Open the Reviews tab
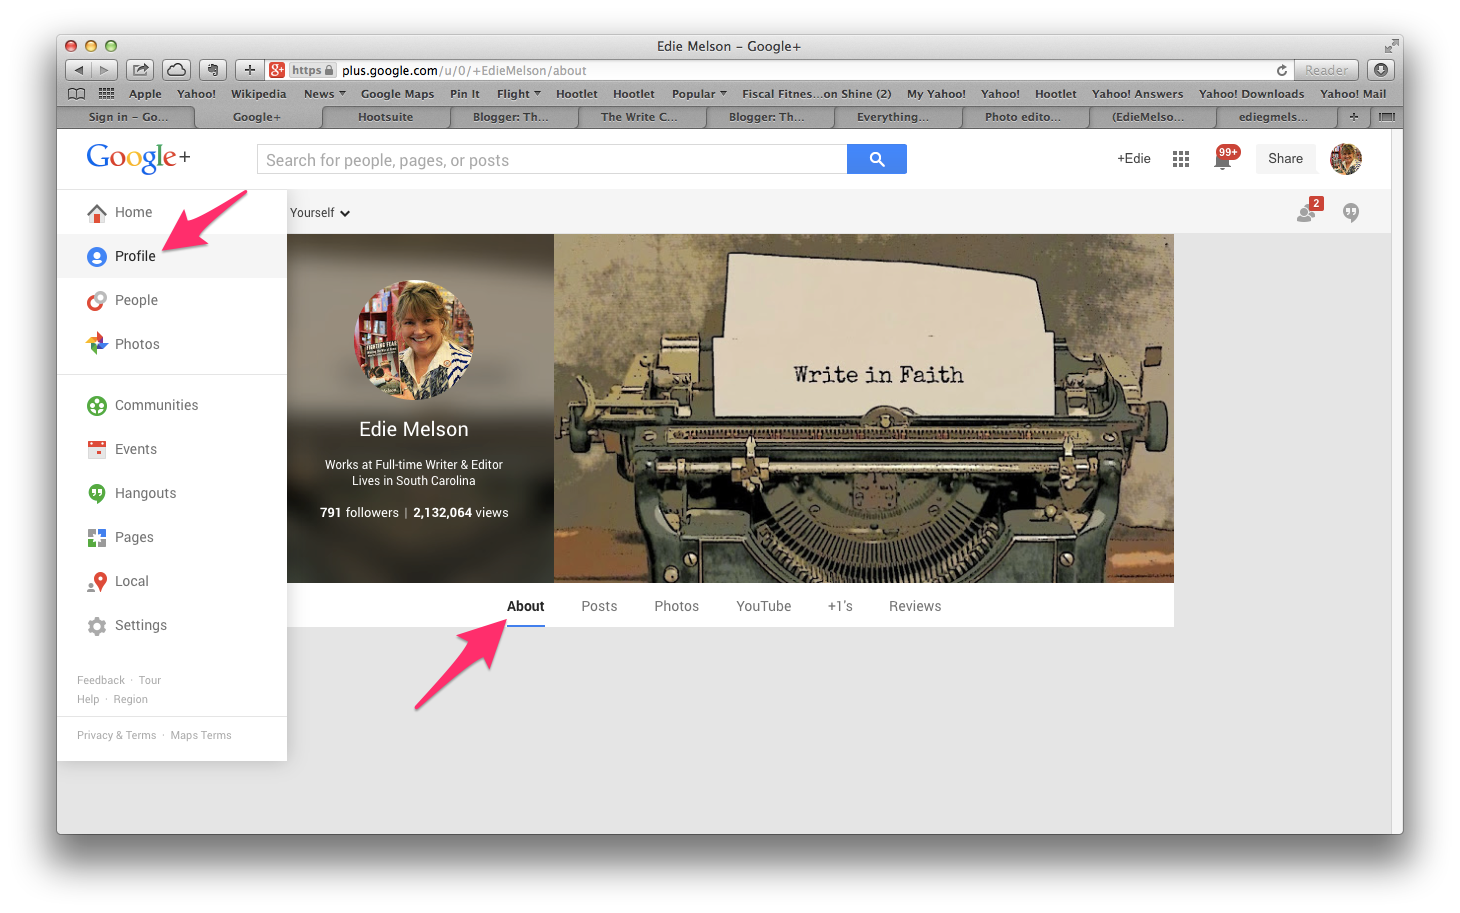The width and height of the screenshot is (1460, 913). click(x=915, y=606)
